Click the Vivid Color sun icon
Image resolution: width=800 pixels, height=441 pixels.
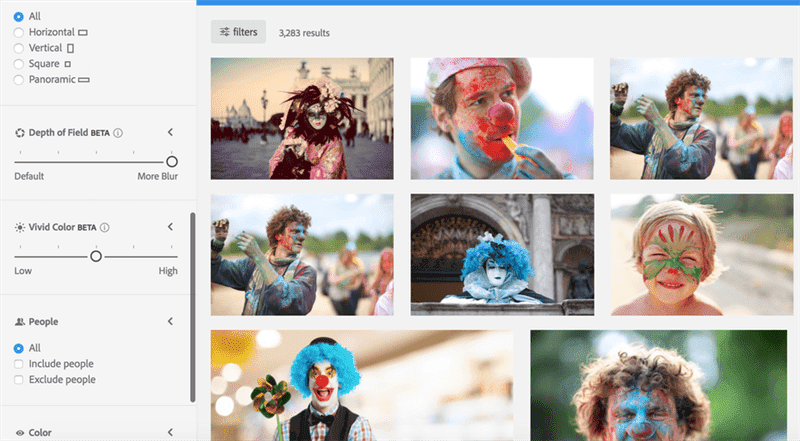click(20, 227)
